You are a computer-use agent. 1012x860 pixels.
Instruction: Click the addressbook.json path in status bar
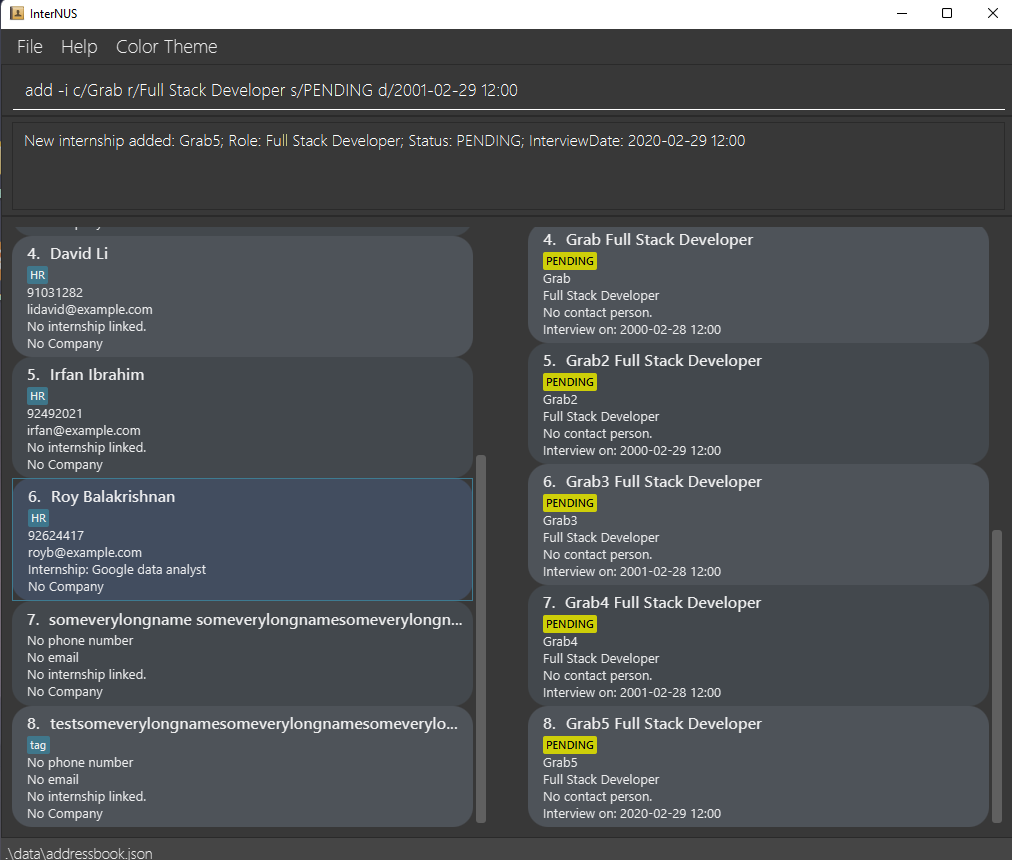(x=79, y=853)
